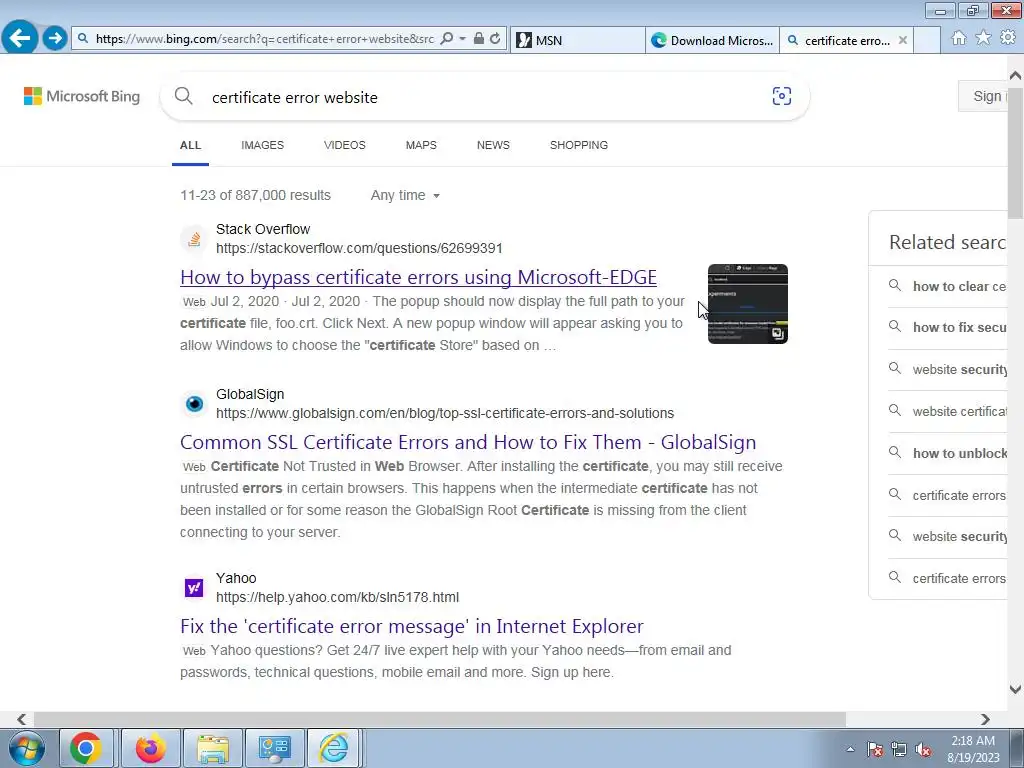
Task: Switch to the SHOPPING tab
Action: click(x=579, y=145)
